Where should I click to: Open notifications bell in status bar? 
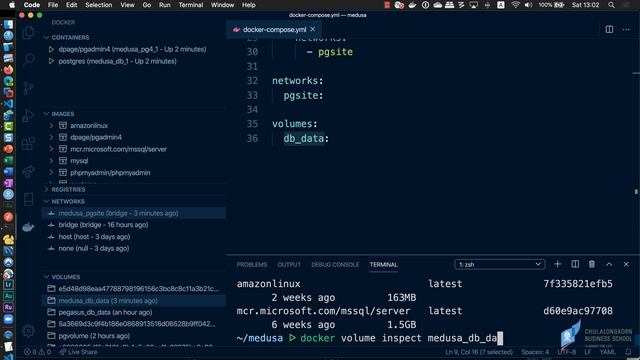point(628,352)
